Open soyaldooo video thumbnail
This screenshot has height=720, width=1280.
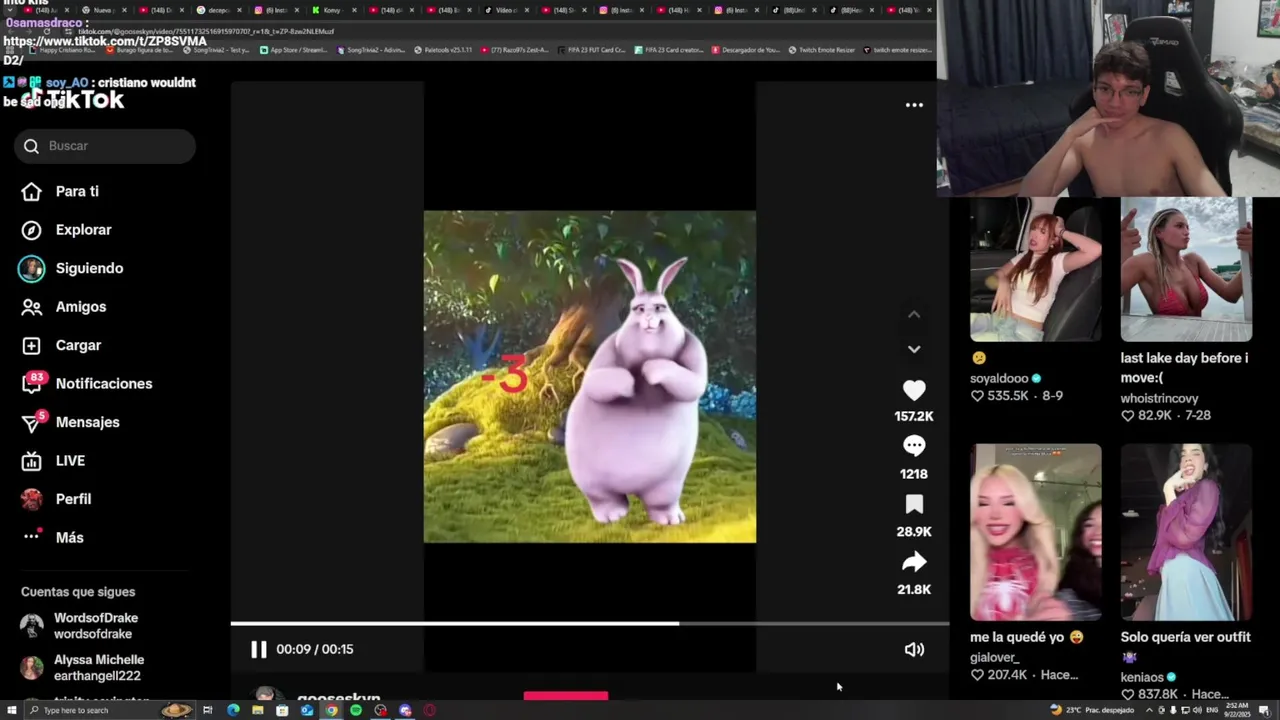pos(1036,270)
